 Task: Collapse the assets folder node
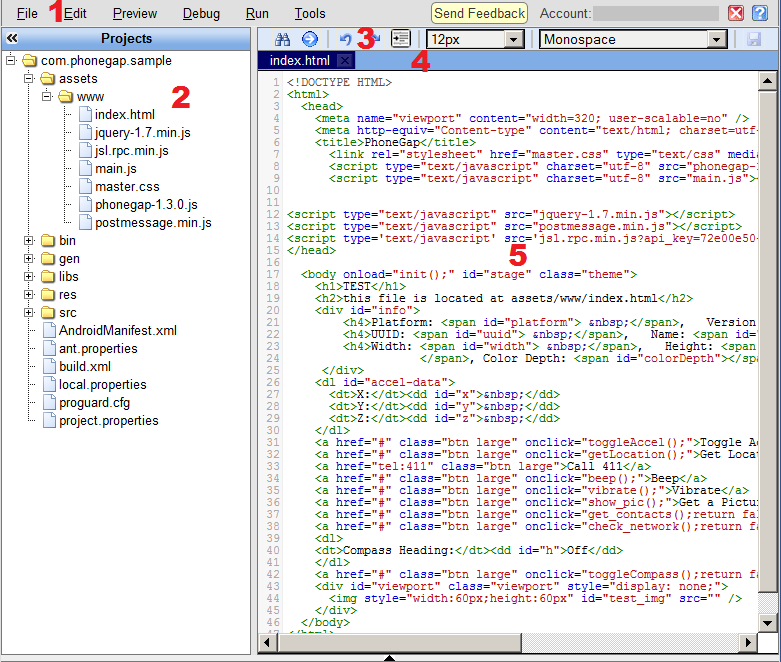pyautogui.click(x=29, y=78)
